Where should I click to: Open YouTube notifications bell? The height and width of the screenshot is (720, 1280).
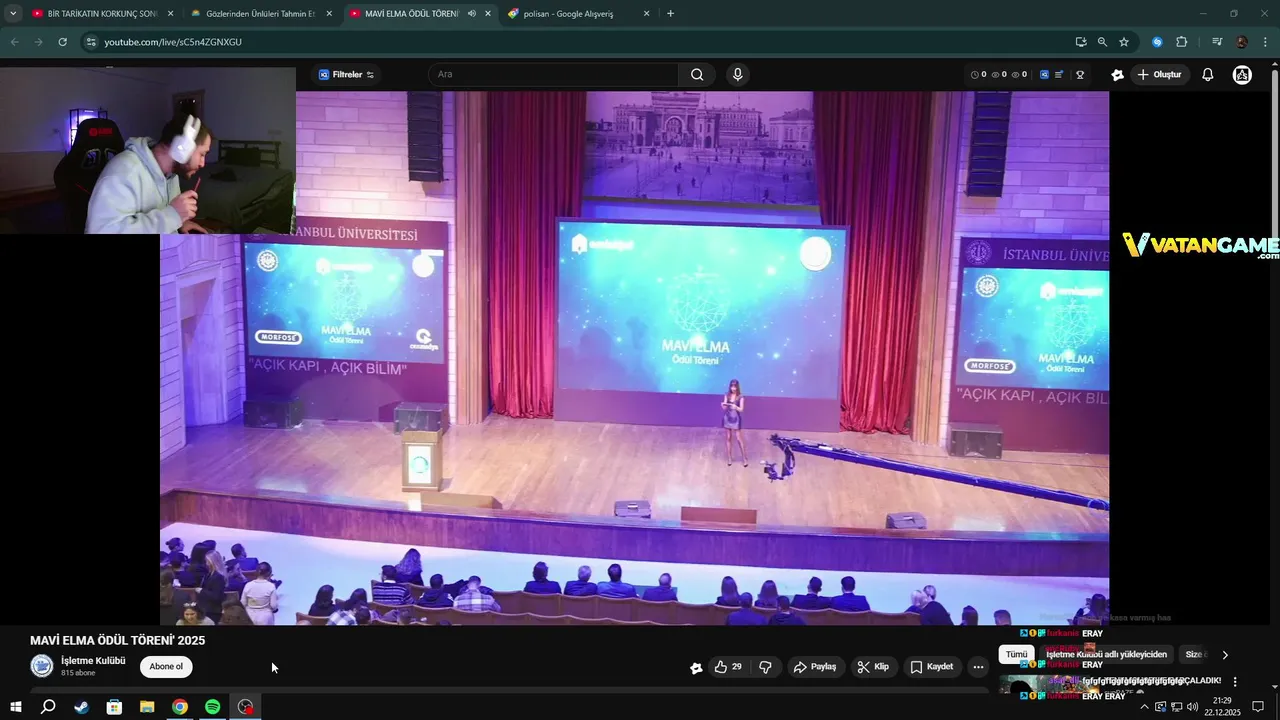(x=1208, y=75)
